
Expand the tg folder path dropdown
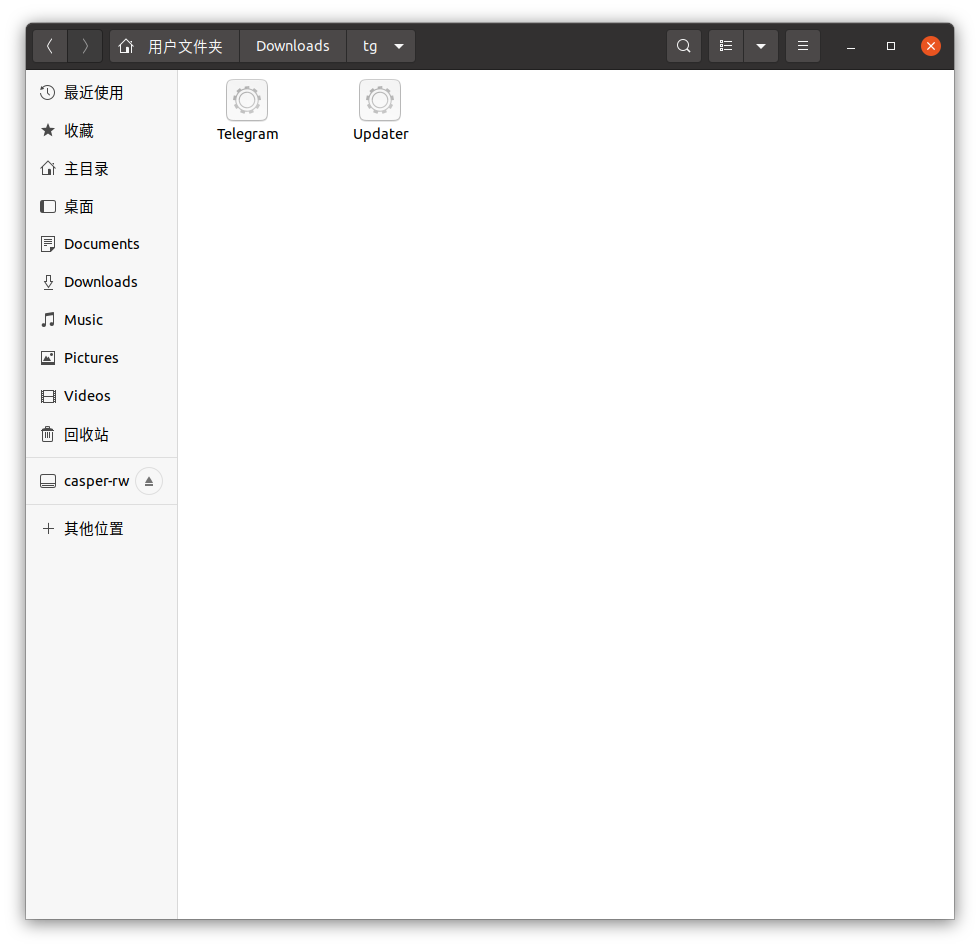[x=399, y=46]
